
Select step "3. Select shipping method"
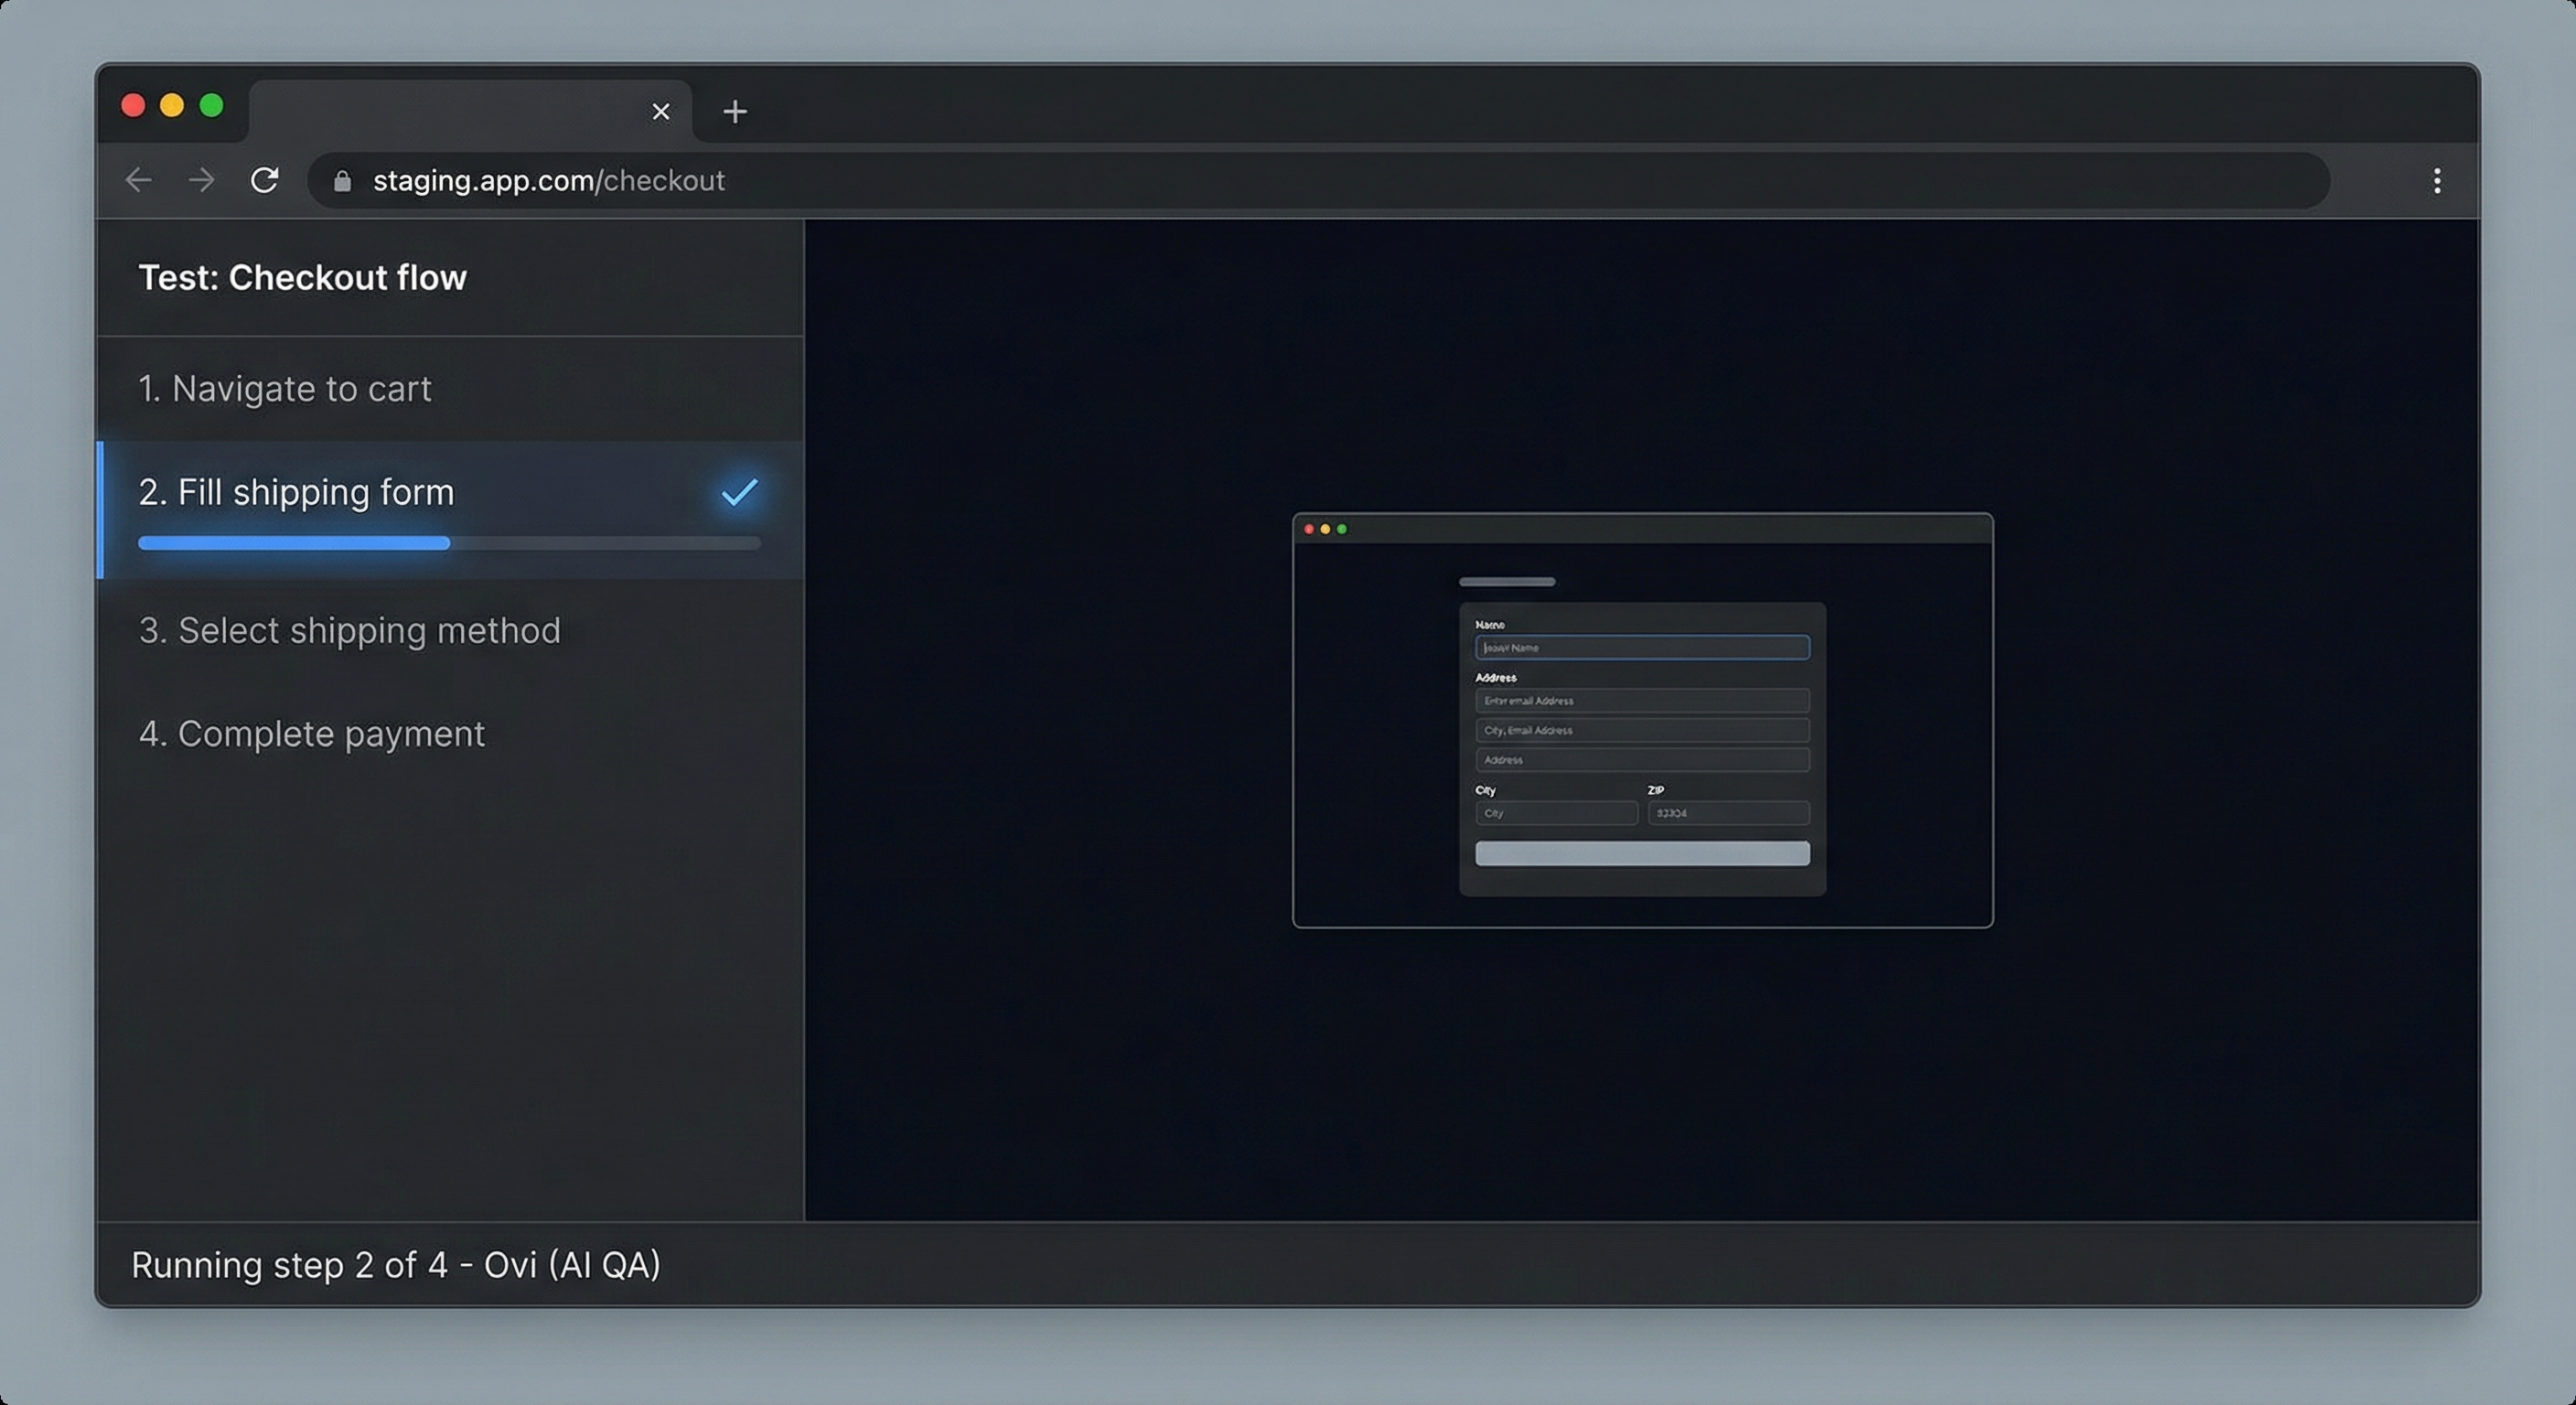(x=349, y=631)
